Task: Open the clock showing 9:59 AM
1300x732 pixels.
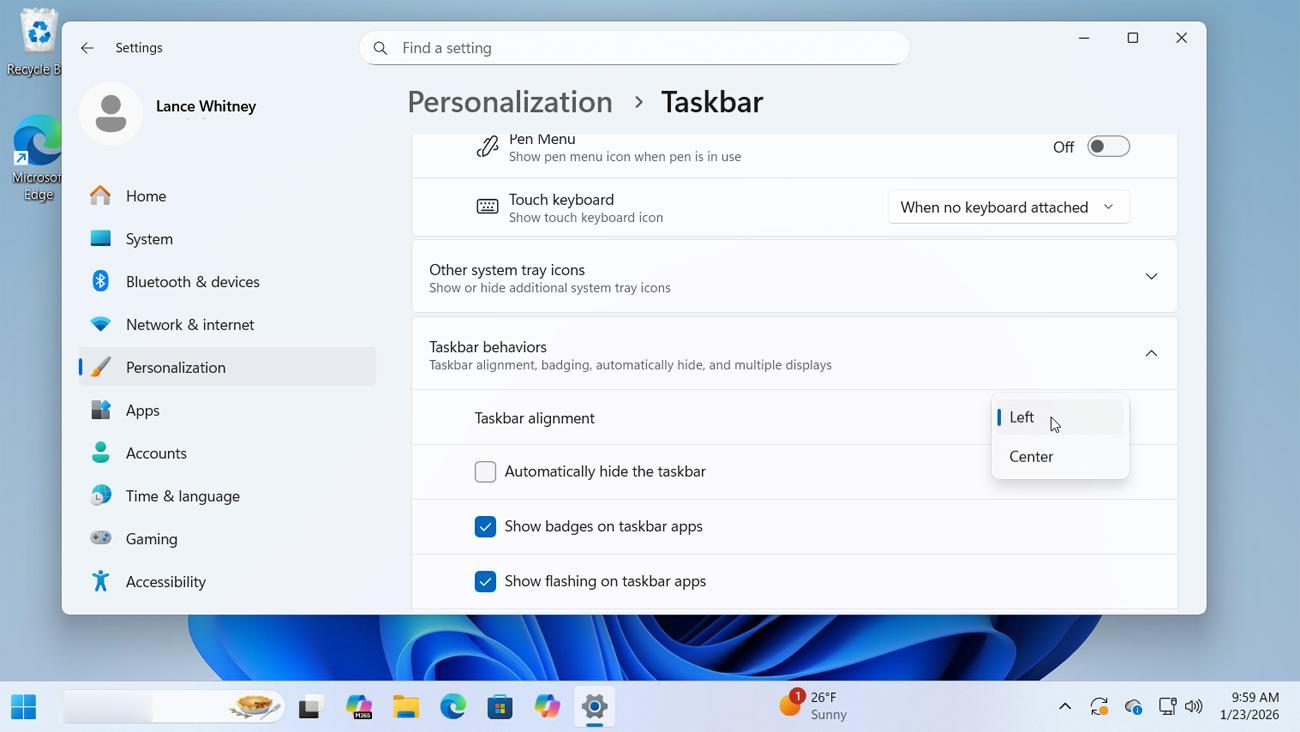Action: tap(1249, 706)
